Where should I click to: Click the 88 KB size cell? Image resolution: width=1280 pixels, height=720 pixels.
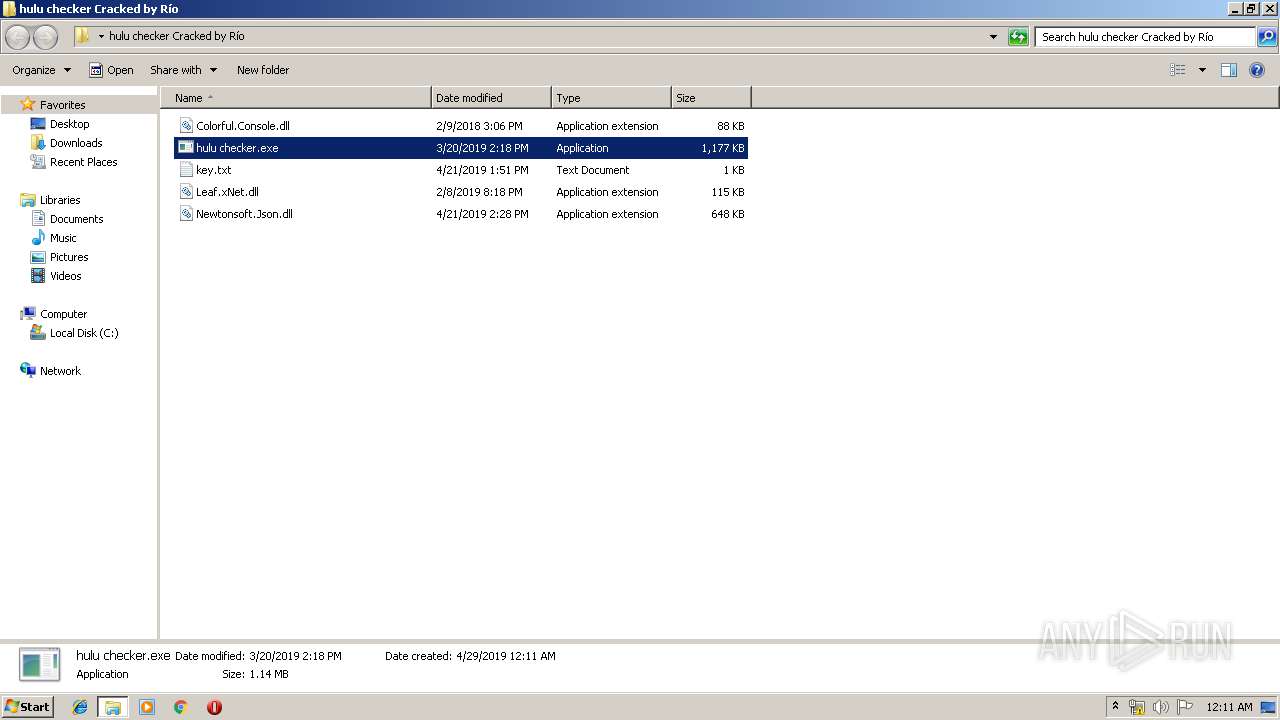(730, 126)
